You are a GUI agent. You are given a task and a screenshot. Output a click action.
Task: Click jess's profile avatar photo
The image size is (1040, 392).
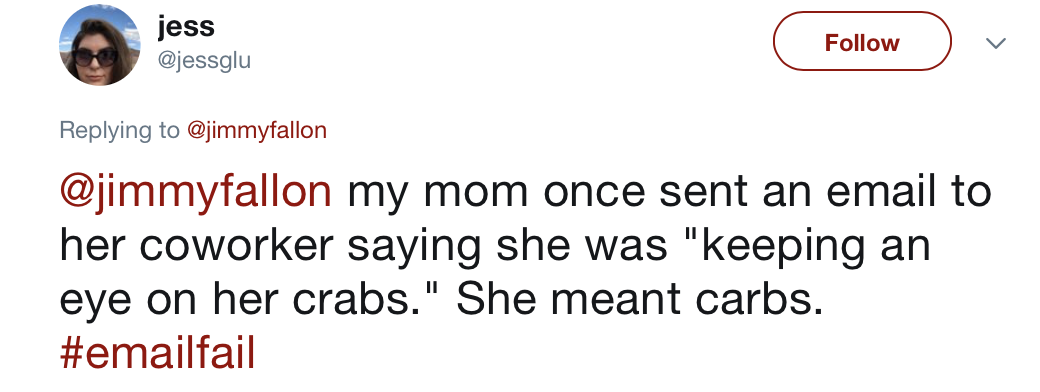tap(99, 45)
